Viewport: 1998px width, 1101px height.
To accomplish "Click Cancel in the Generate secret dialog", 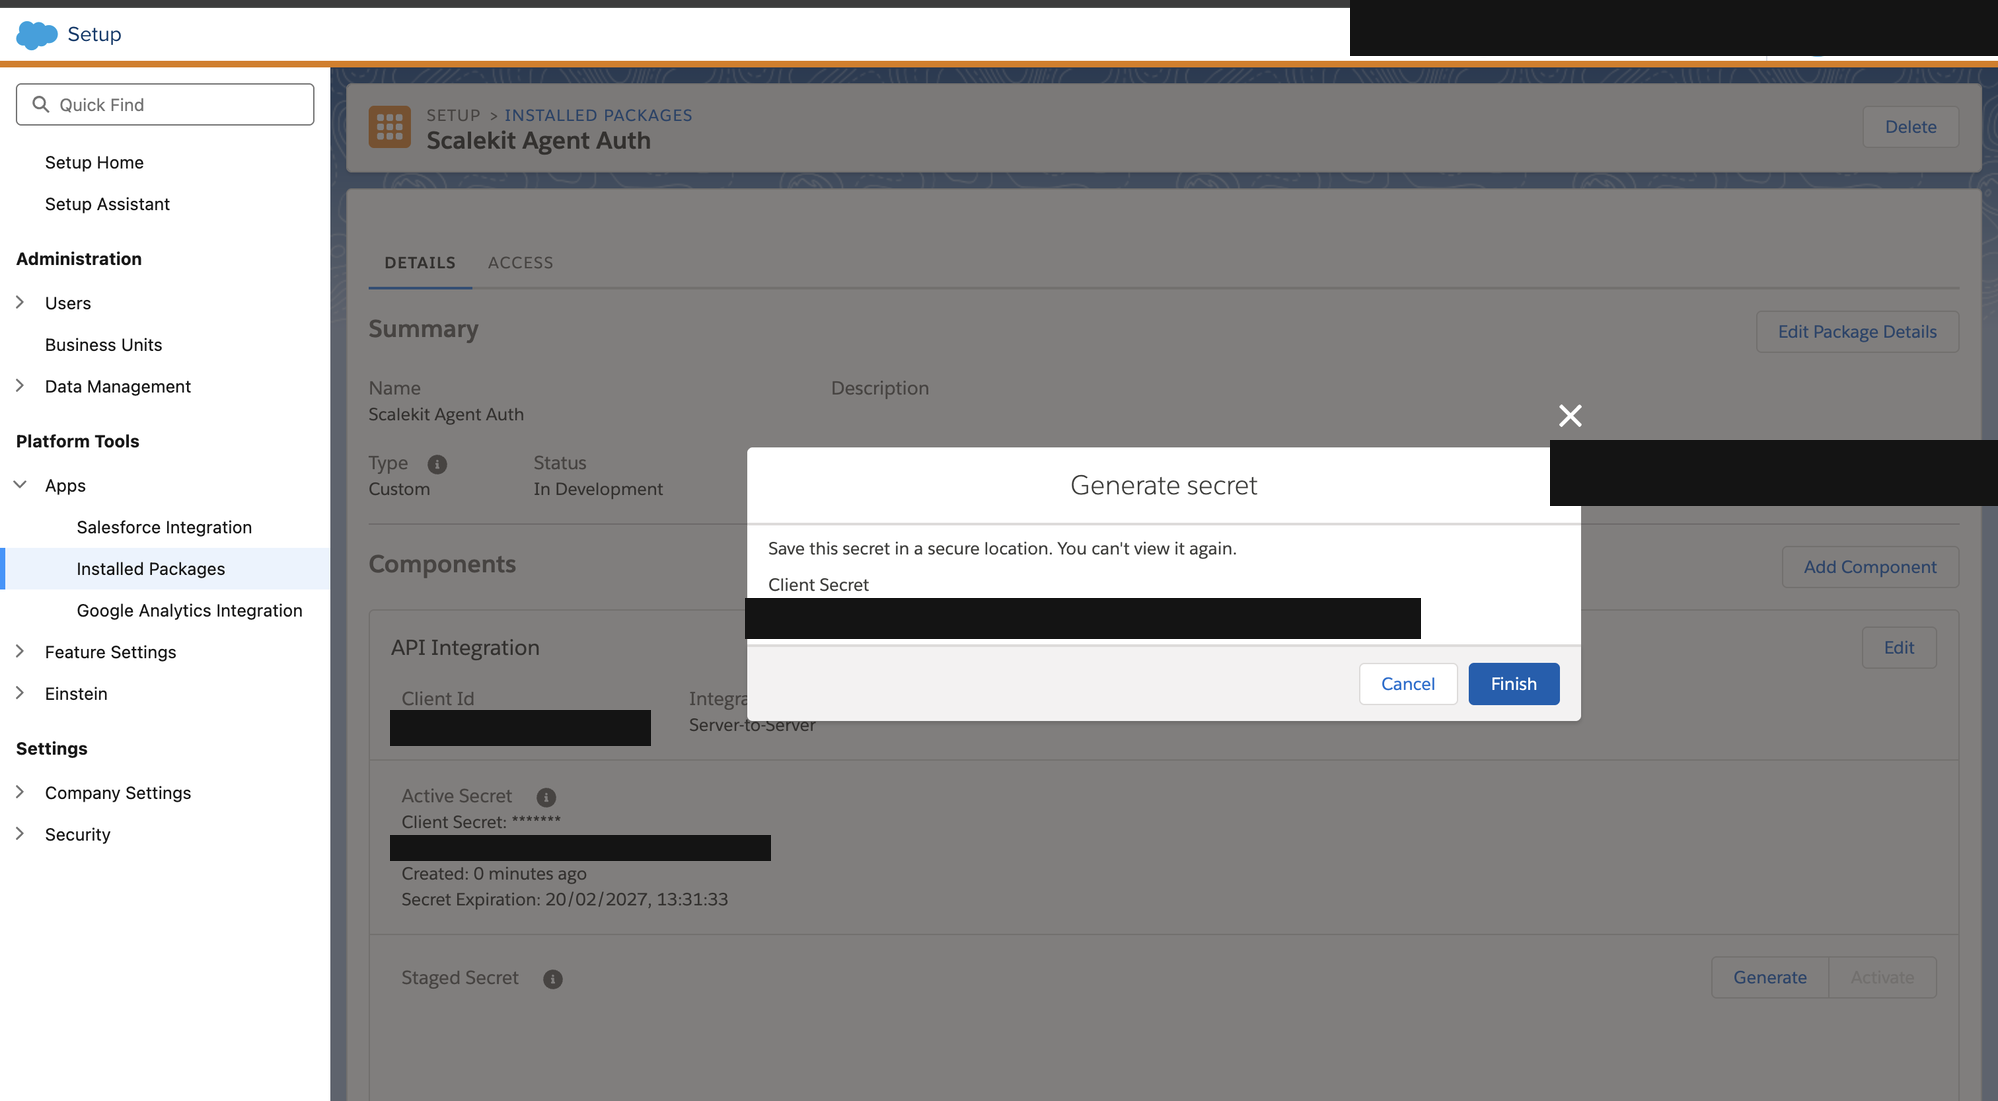I will pos(1408,684).
